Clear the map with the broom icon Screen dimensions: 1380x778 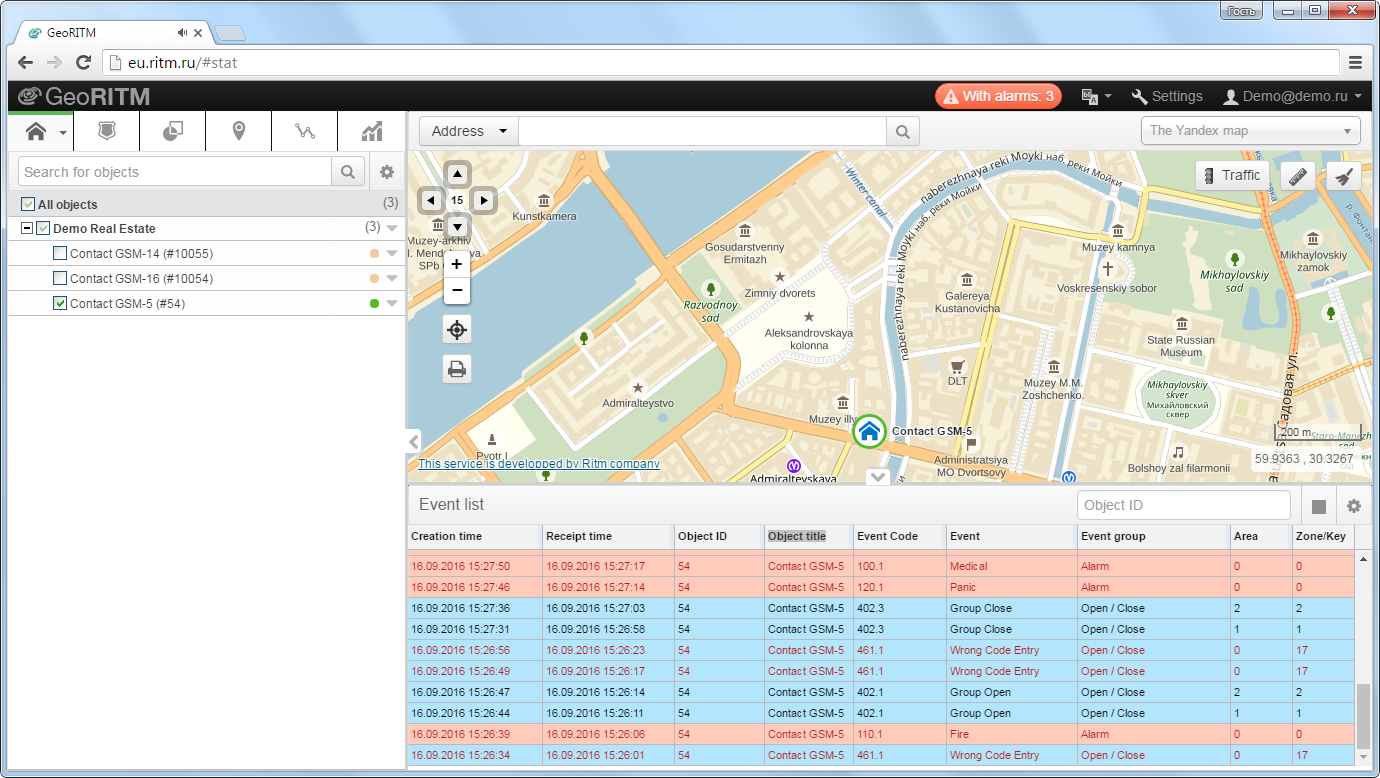(1344, 176)
